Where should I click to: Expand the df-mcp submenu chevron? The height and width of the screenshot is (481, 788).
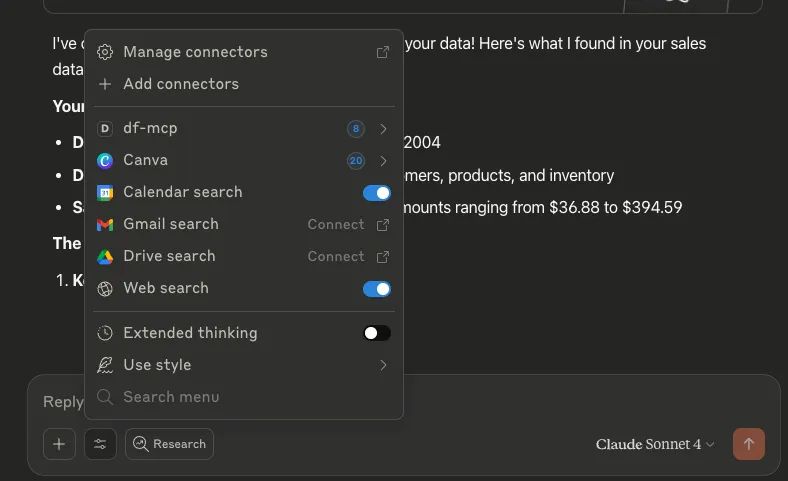pos(383,129)
